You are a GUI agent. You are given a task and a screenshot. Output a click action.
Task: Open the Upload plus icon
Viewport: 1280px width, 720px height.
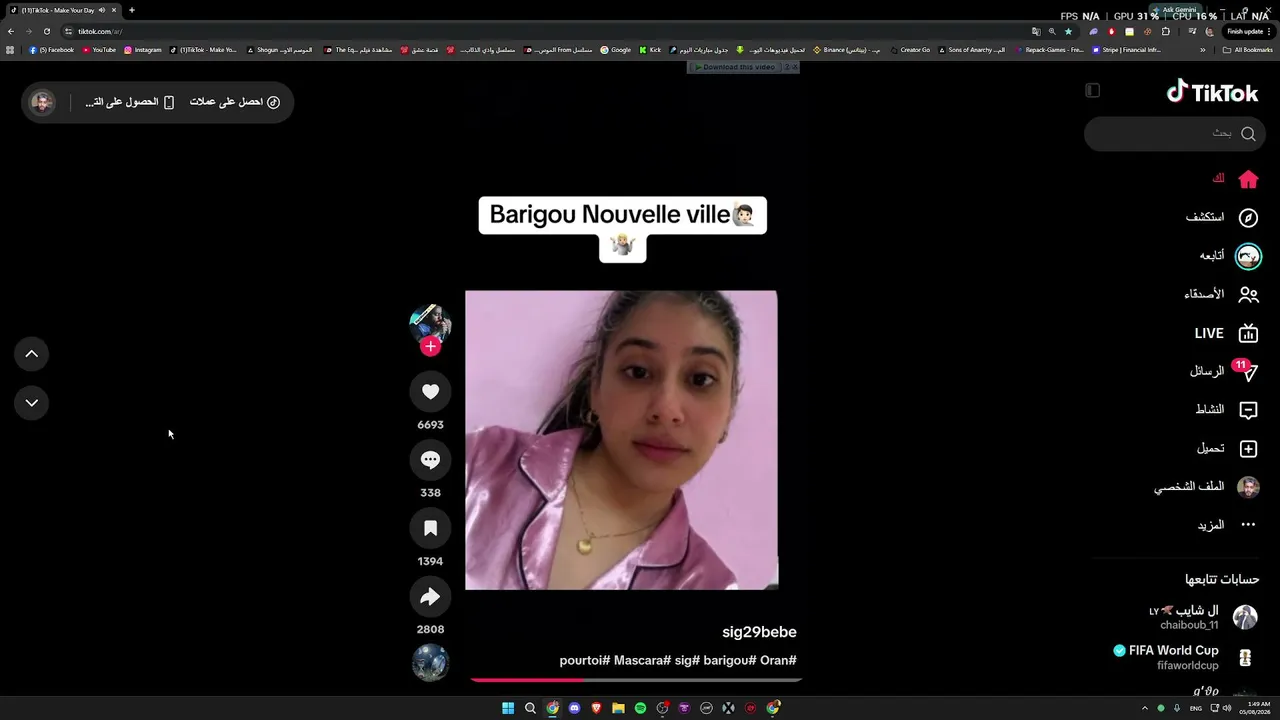(1248, 449)
